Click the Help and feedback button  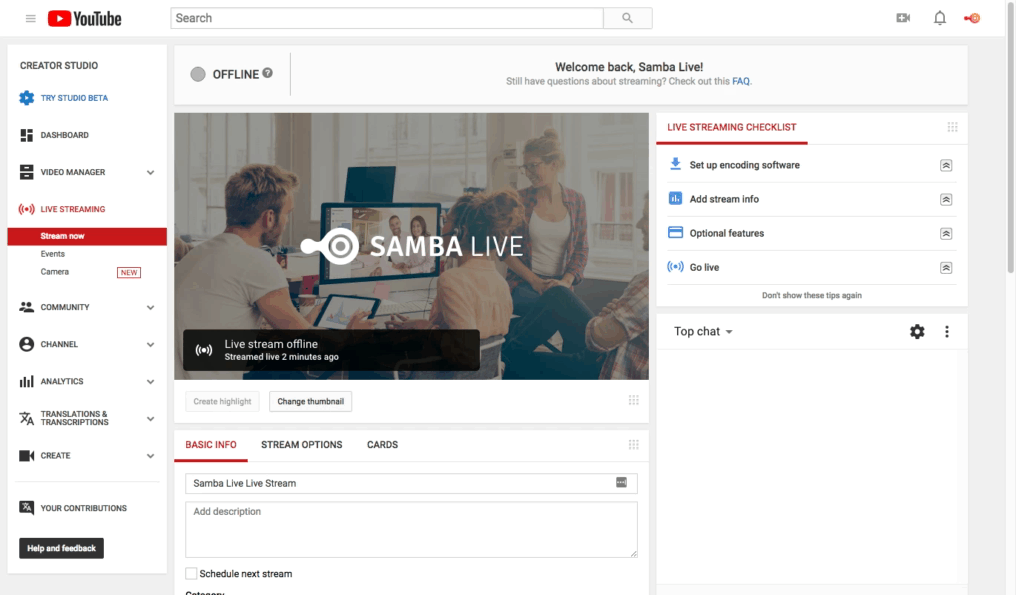[x=62, y=548]
